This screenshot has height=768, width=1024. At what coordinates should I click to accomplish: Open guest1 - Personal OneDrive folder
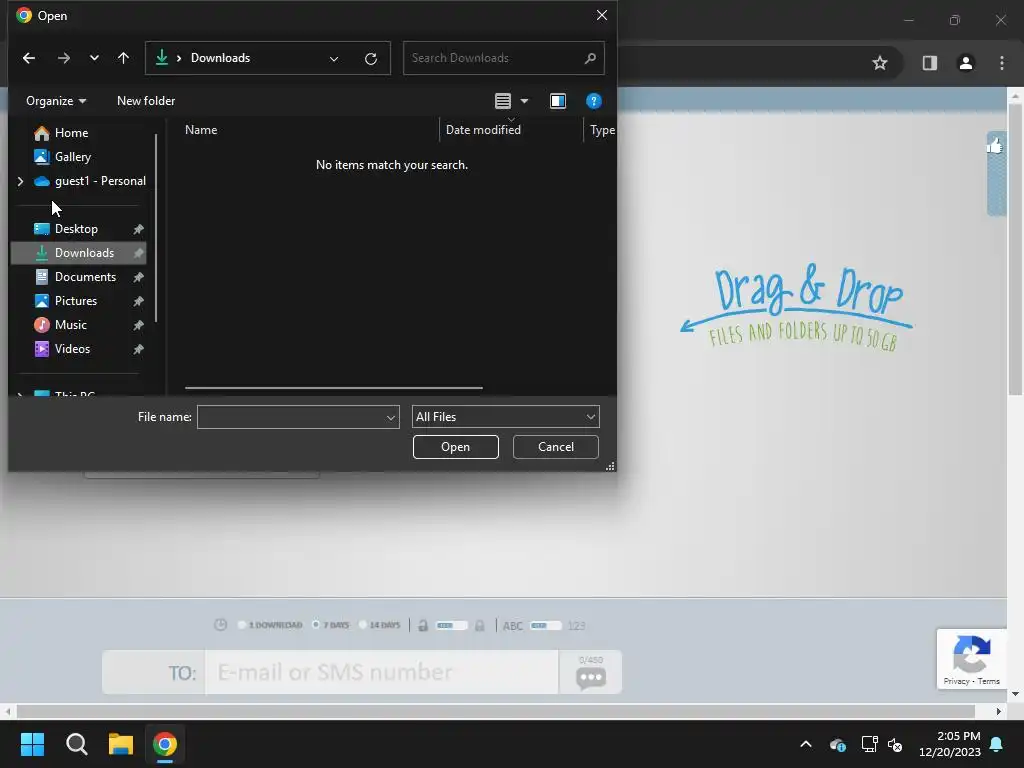pos(100,181)
